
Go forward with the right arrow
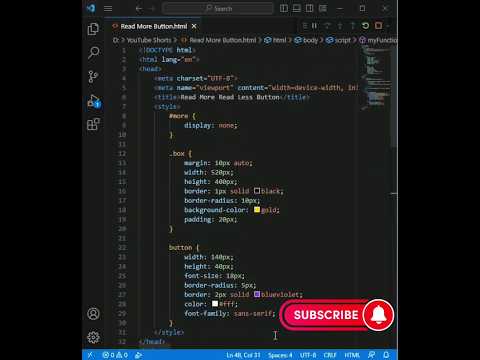pos(152,9)
